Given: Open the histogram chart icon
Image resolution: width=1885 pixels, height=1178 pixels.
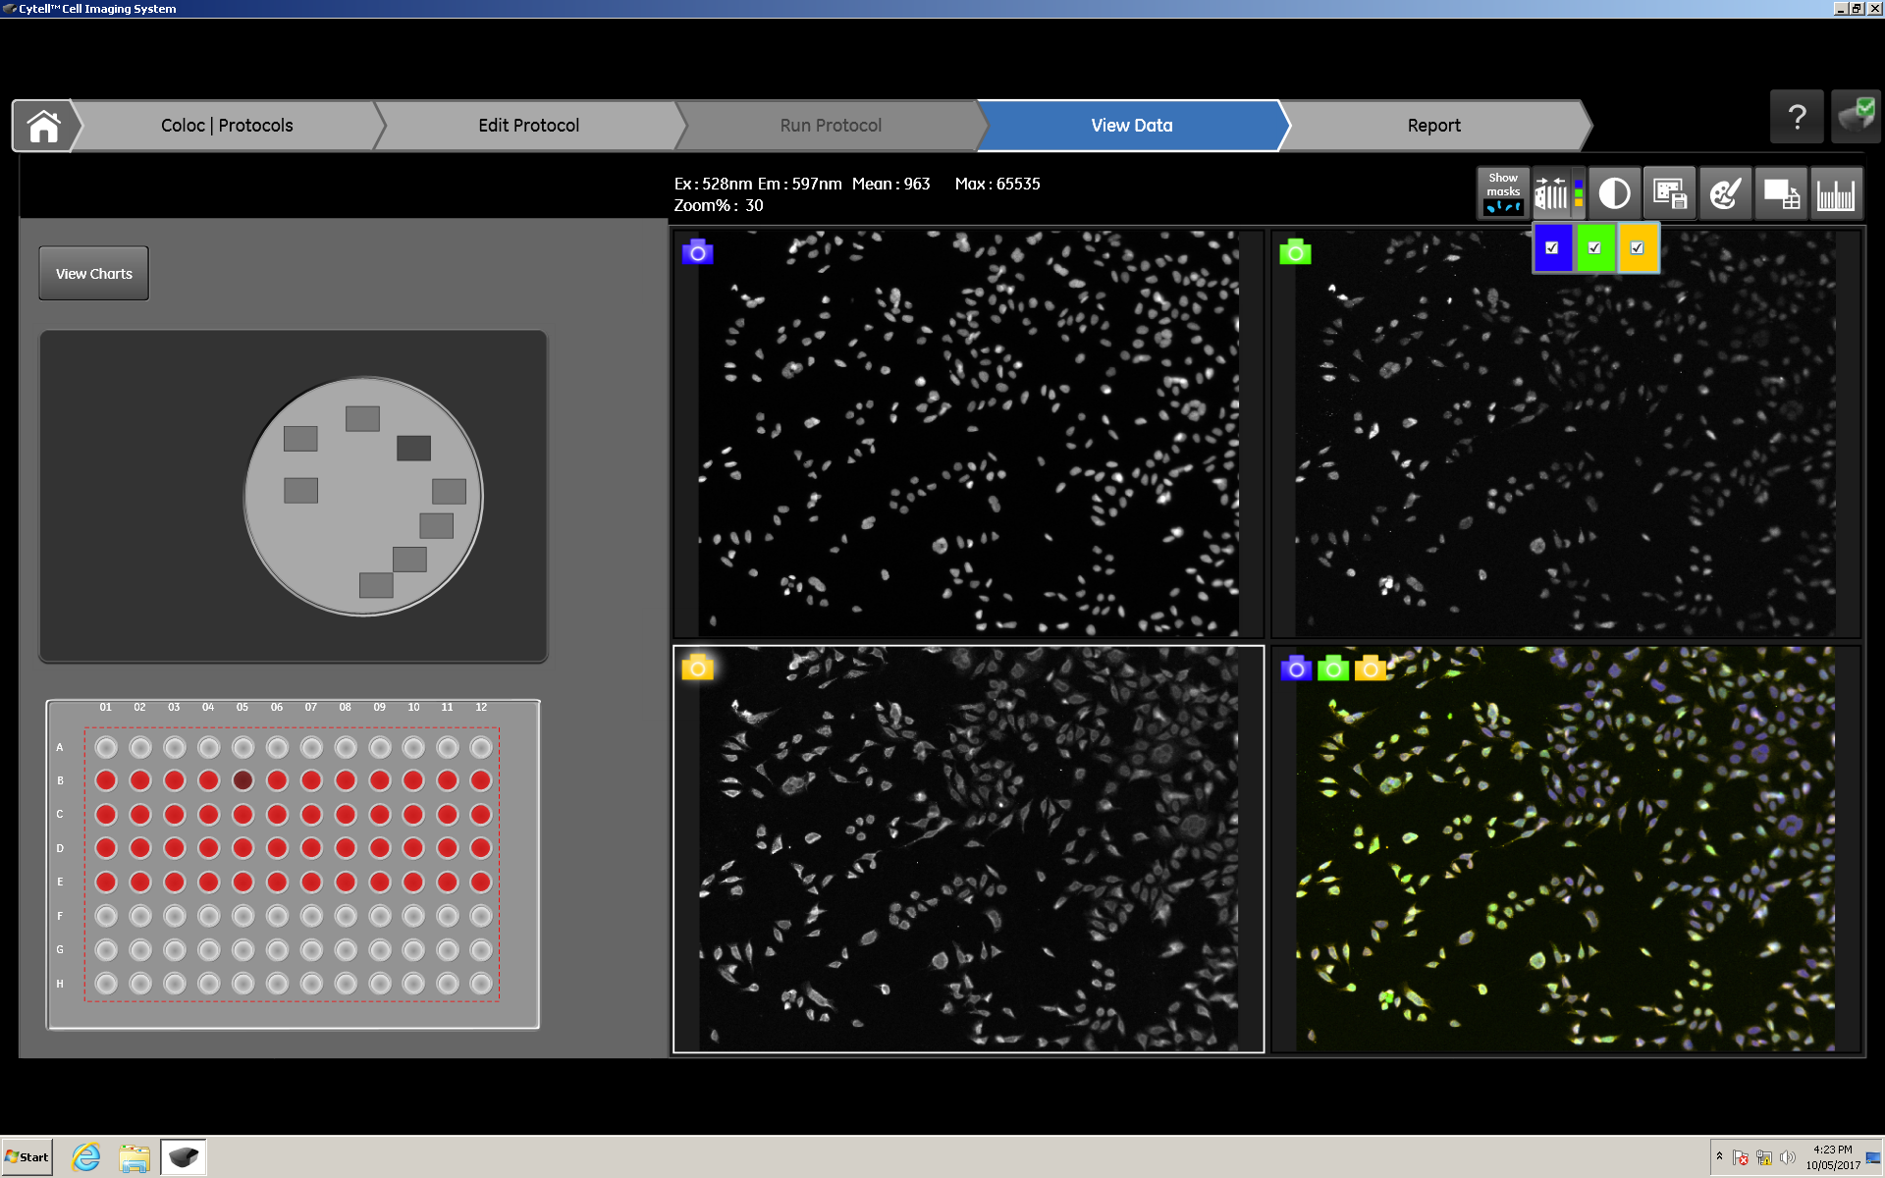Looking at the screenshot, I should [x=1835, y=193].
